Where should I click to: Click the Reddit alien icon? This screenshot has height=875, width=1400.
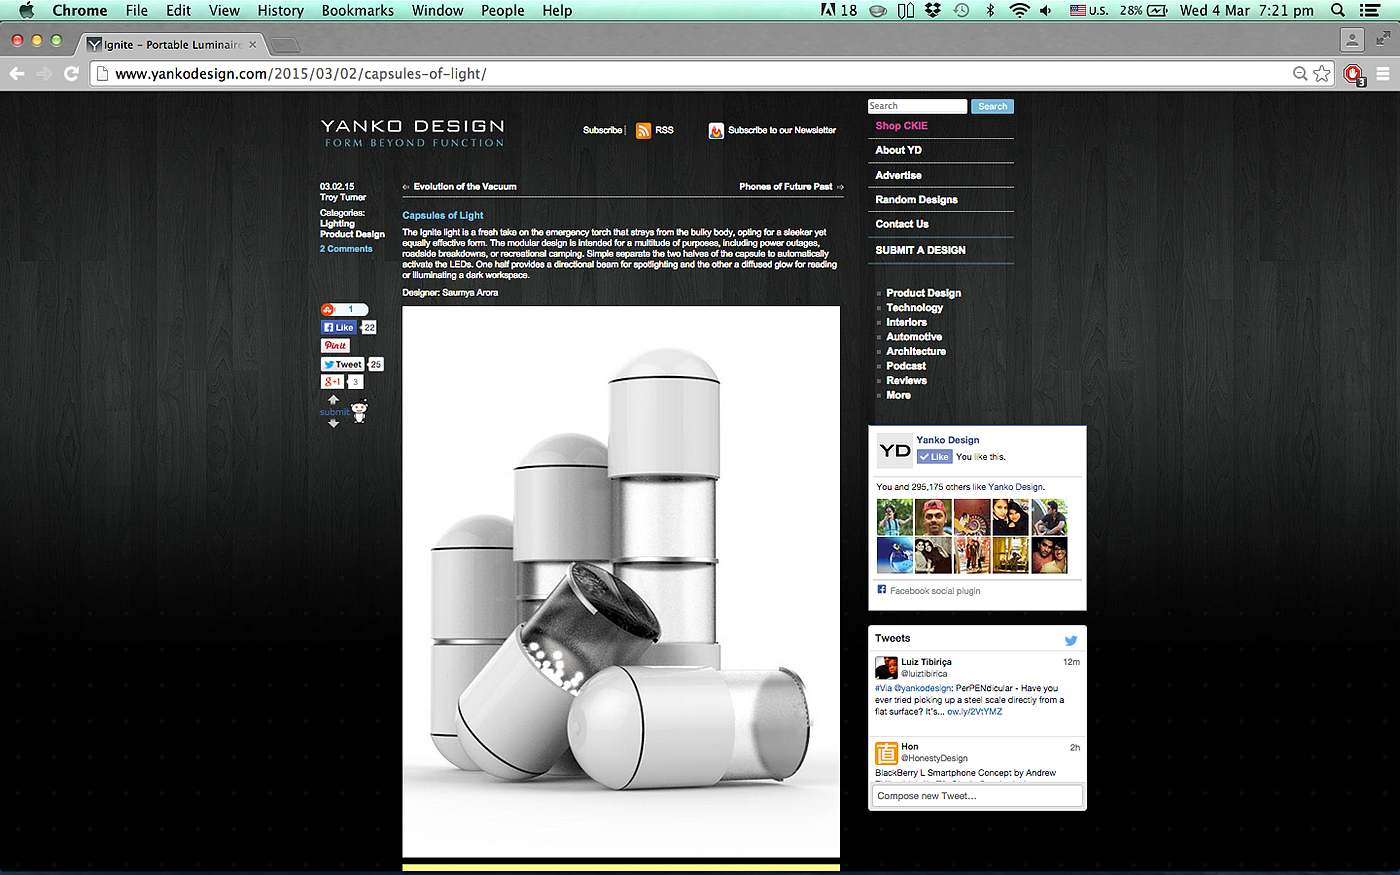(359, 411)
